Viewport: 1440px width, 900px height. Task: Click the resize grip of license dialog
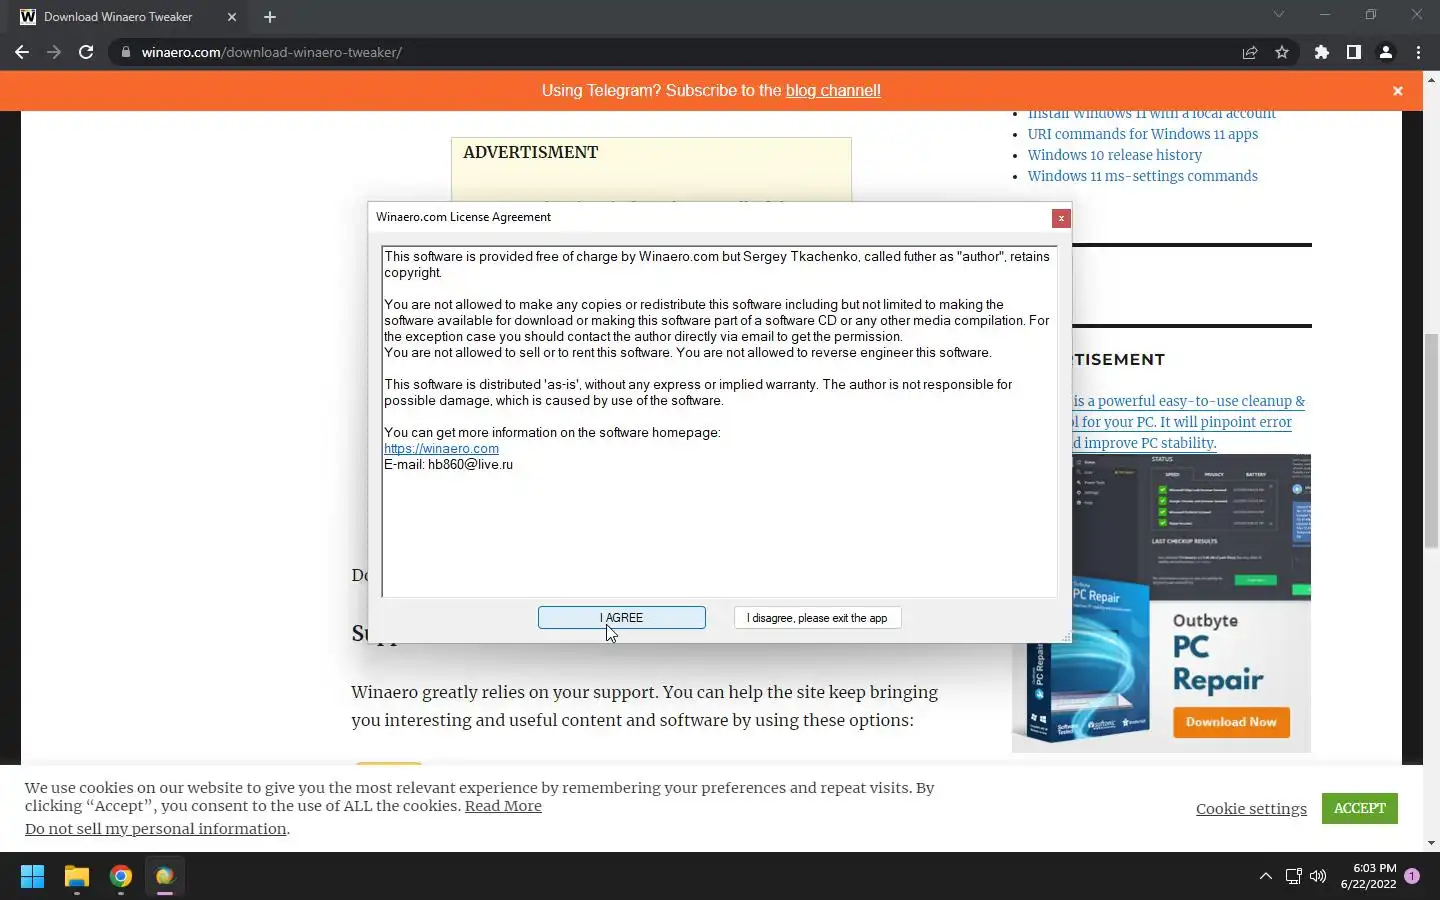pos(1066,637)
